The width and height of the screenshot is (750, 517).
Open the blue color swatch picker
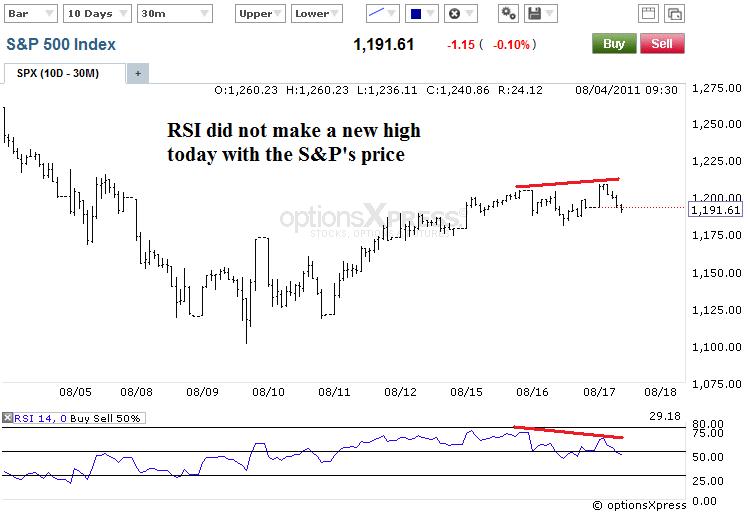pos(421,14)
